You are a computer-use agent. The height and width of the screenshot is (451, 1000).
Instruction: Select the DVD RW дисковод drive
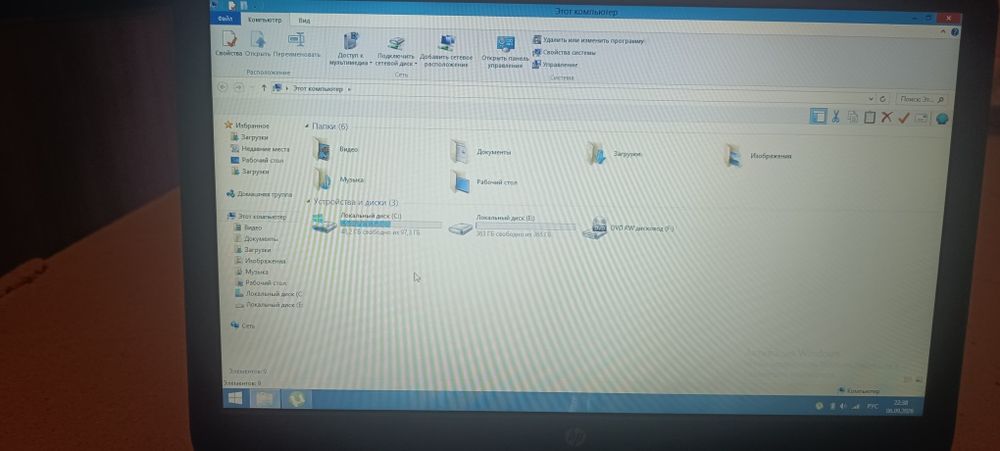(x=629, y=228)
